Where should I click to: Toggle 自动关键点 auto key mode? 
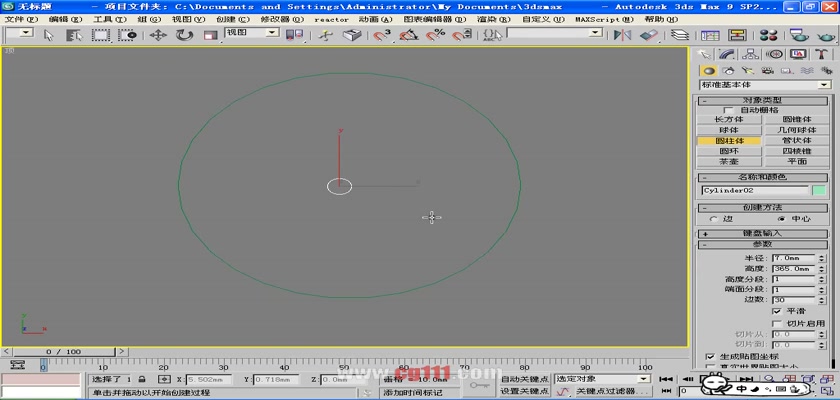[524, 379]
